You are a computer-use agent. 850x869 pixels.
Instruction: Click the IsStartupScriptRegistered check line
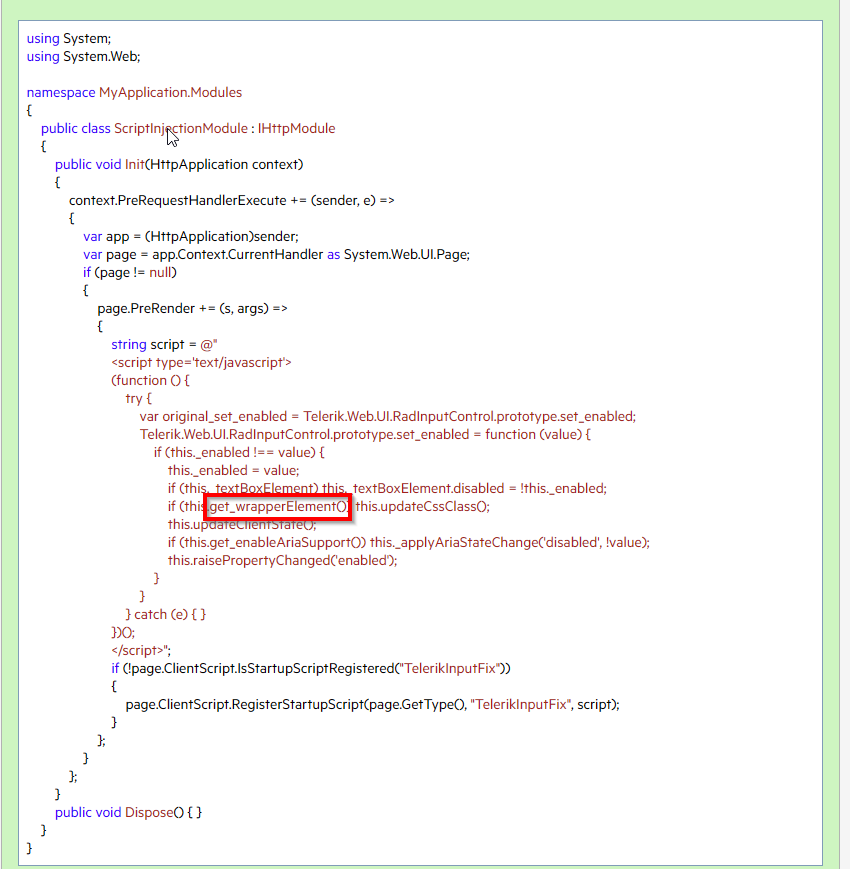pos(311,669)
